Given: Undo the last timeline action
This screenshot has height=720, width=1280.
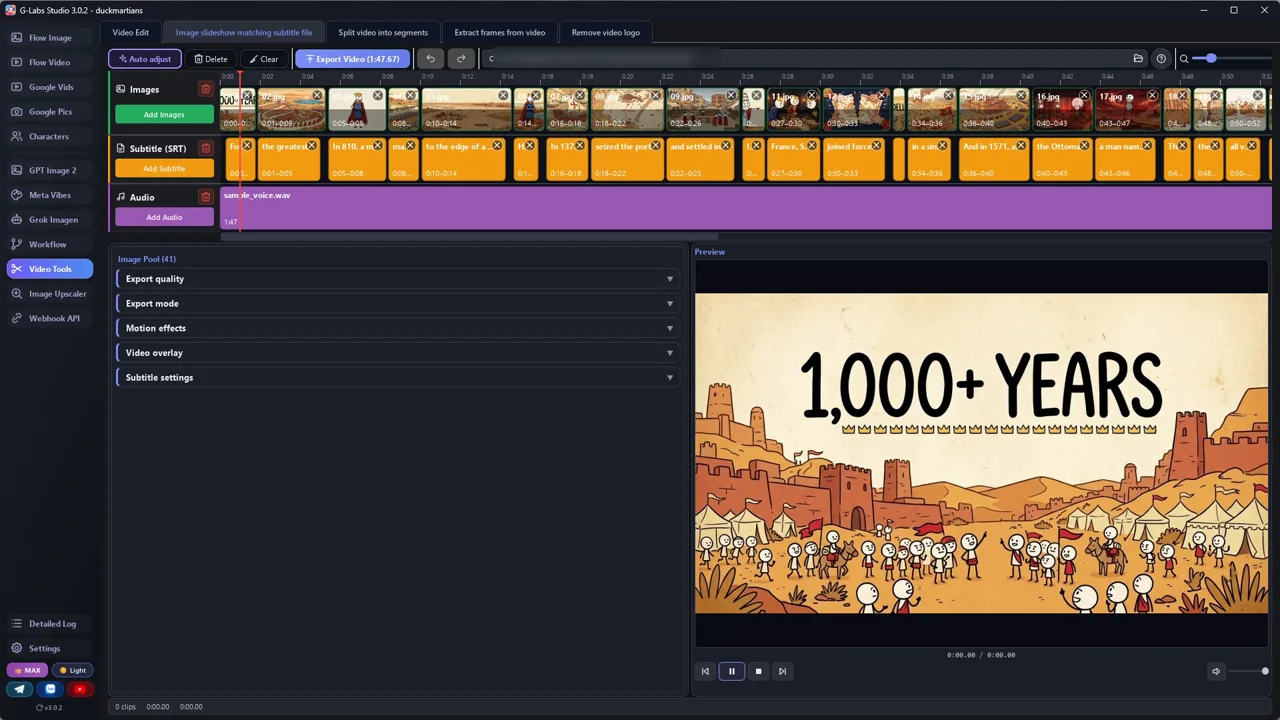Looking at the screenshot, I should tap(430, 59).
